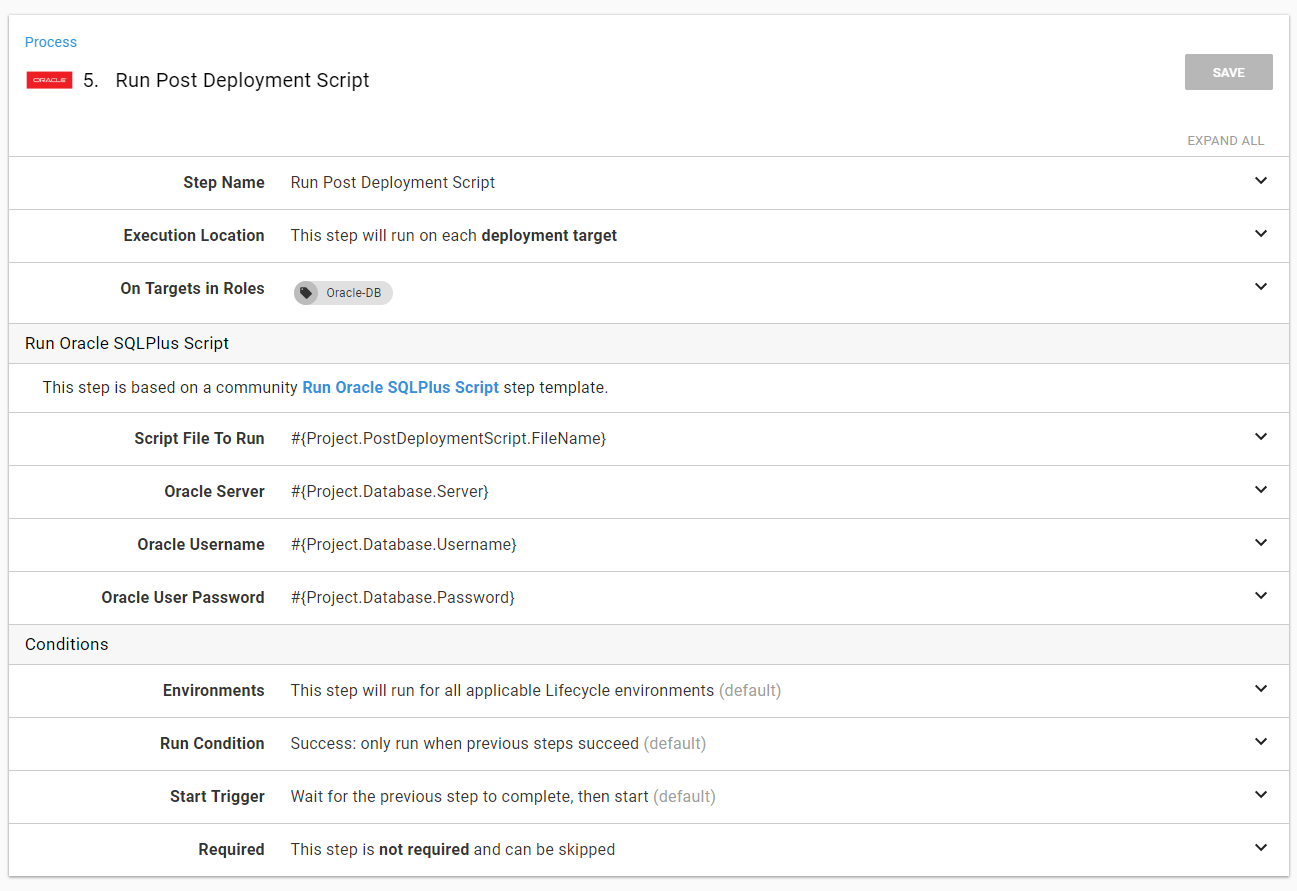
Task: Open Run Oracle SQLPlus Script template link
Action: pyautogui.click(x=400, y=387)
